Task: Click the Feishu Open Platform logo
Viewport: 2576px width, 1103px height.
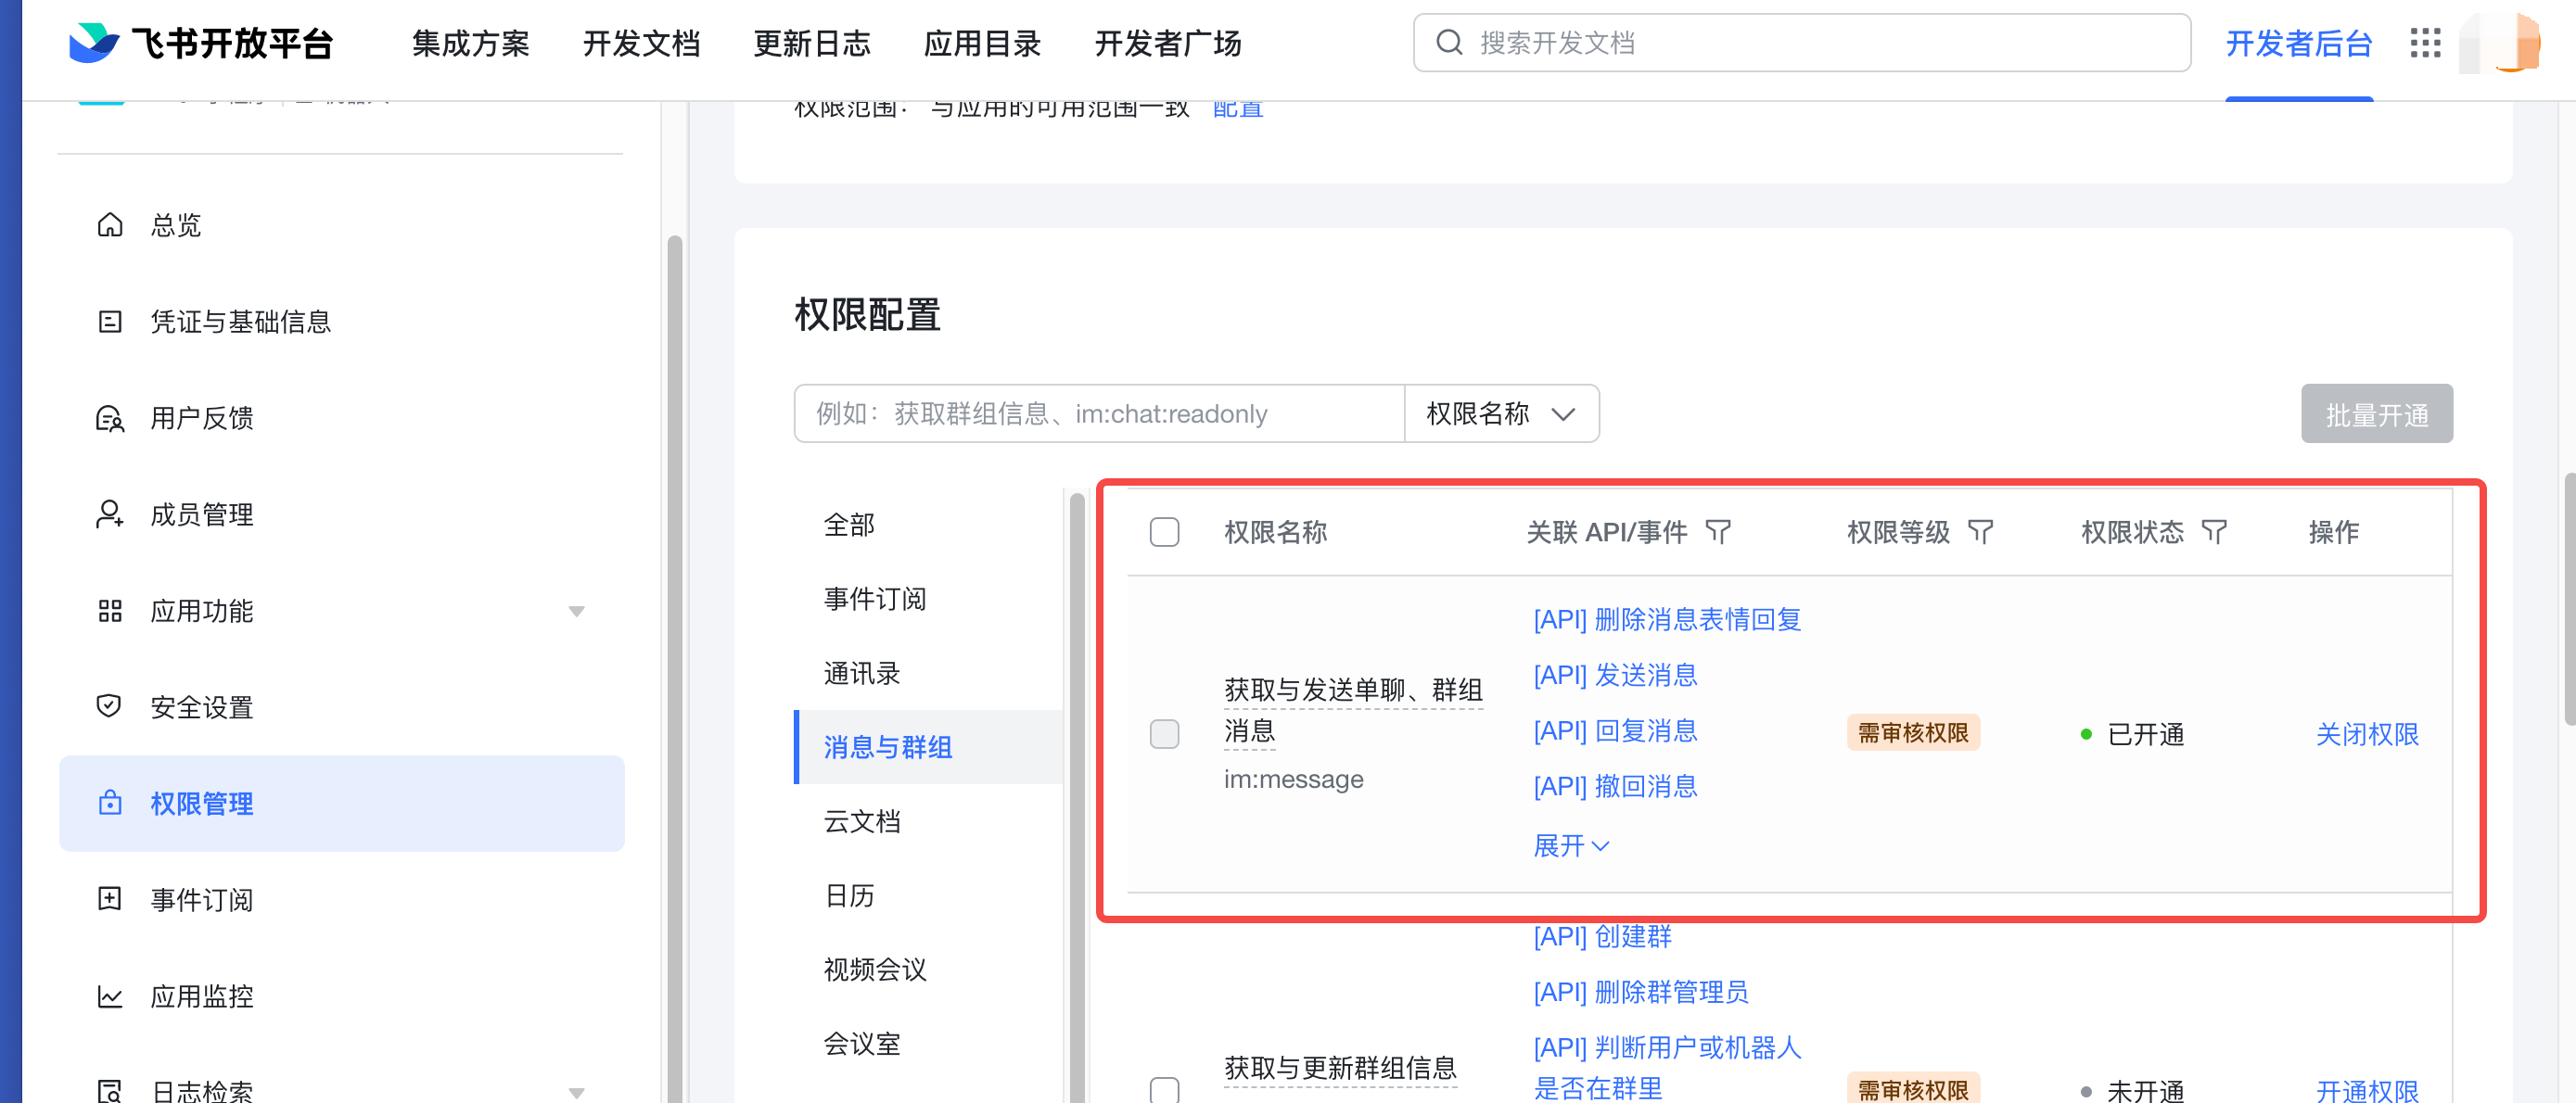Action: (x=200, y=43)
